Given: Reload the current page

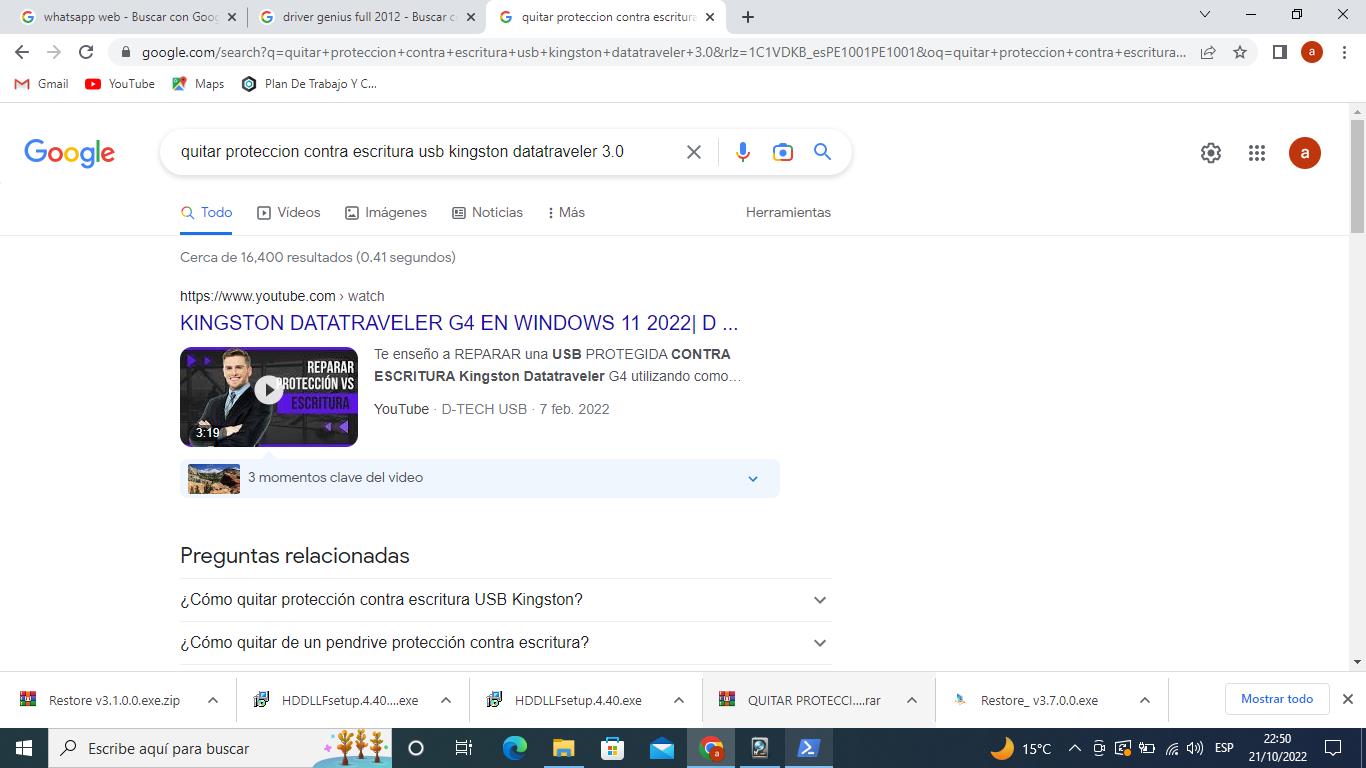Looking at the screenshot, I should coord(86,52).
